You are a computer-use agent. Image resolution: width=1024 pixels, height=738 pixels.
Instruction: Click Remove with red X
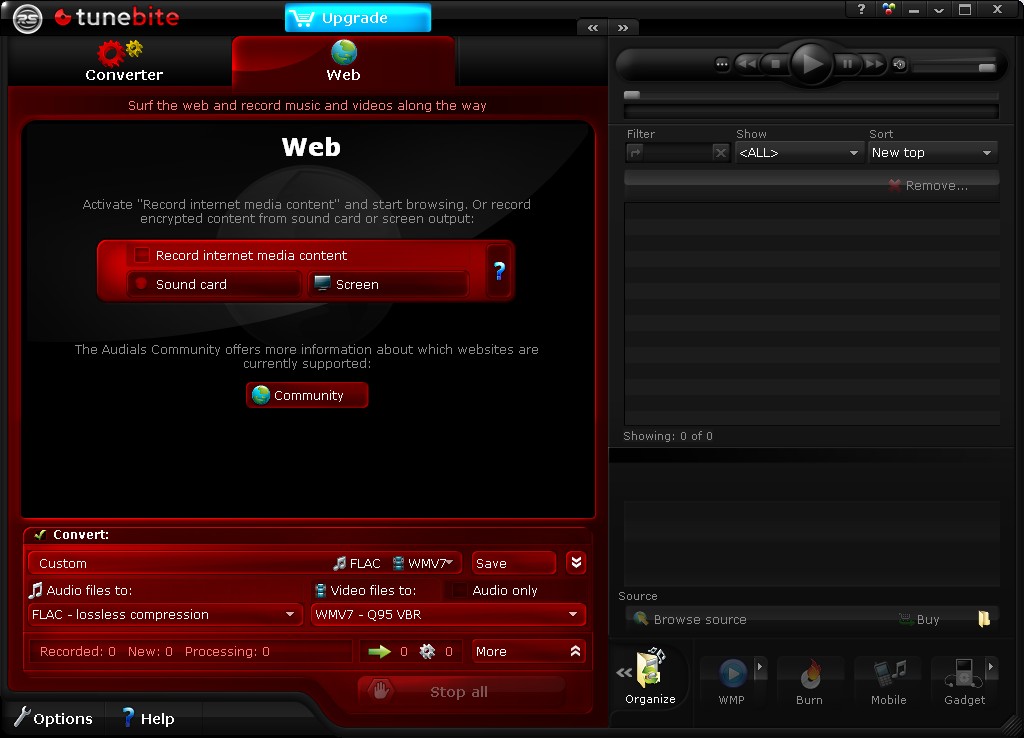pyautogui.click(x=928, y=185)
